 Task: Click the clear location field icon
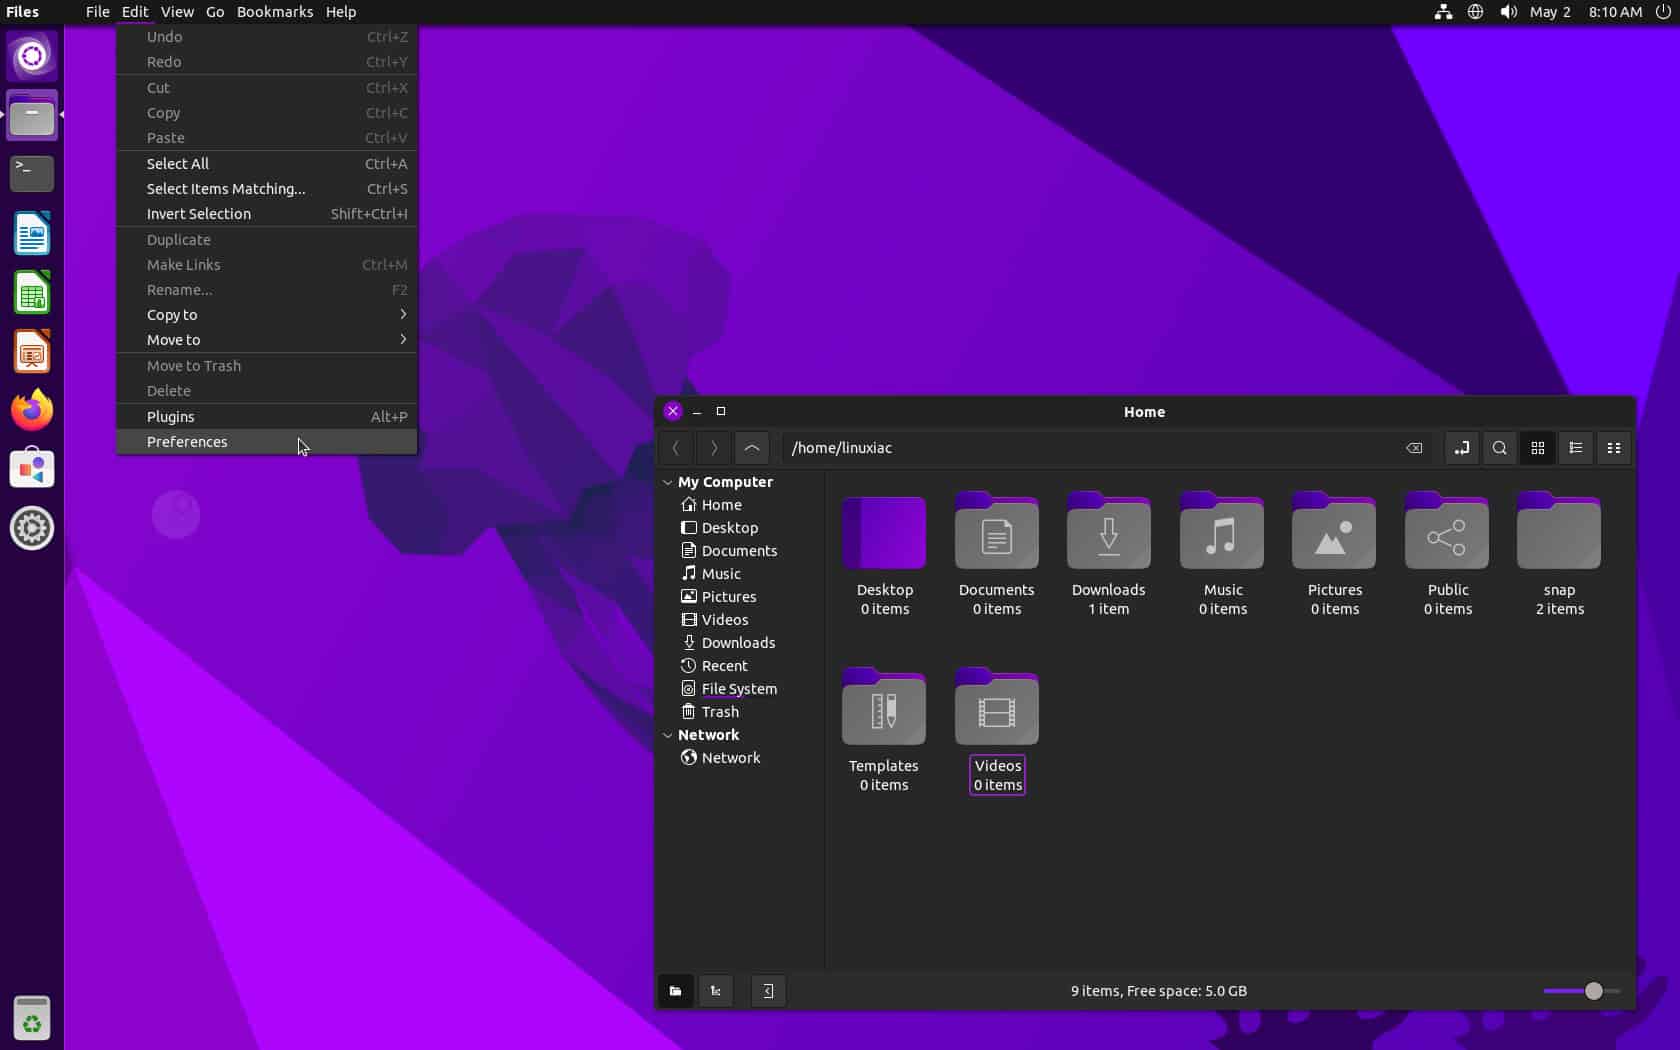click(x=1413, y=448)
